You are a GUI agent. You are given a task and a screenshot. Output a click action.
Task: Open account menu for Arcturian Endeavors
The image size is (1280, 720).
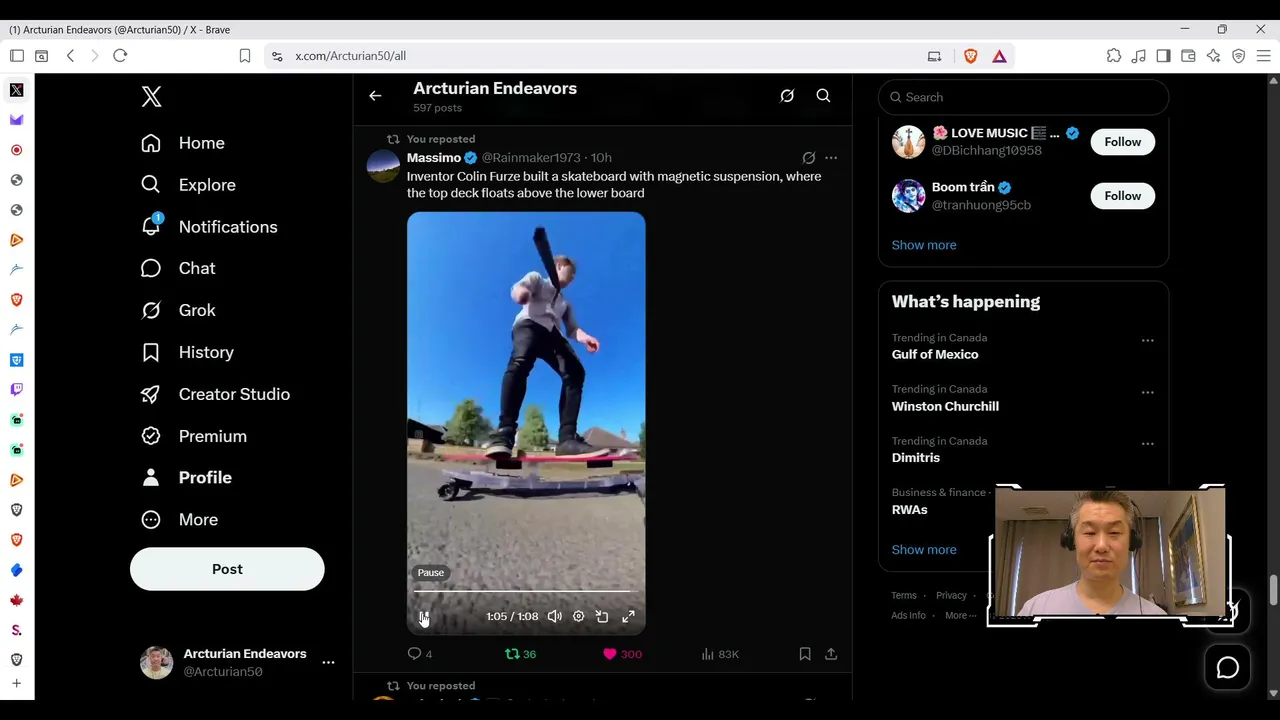pyautogui.click(x=328, y=662)
